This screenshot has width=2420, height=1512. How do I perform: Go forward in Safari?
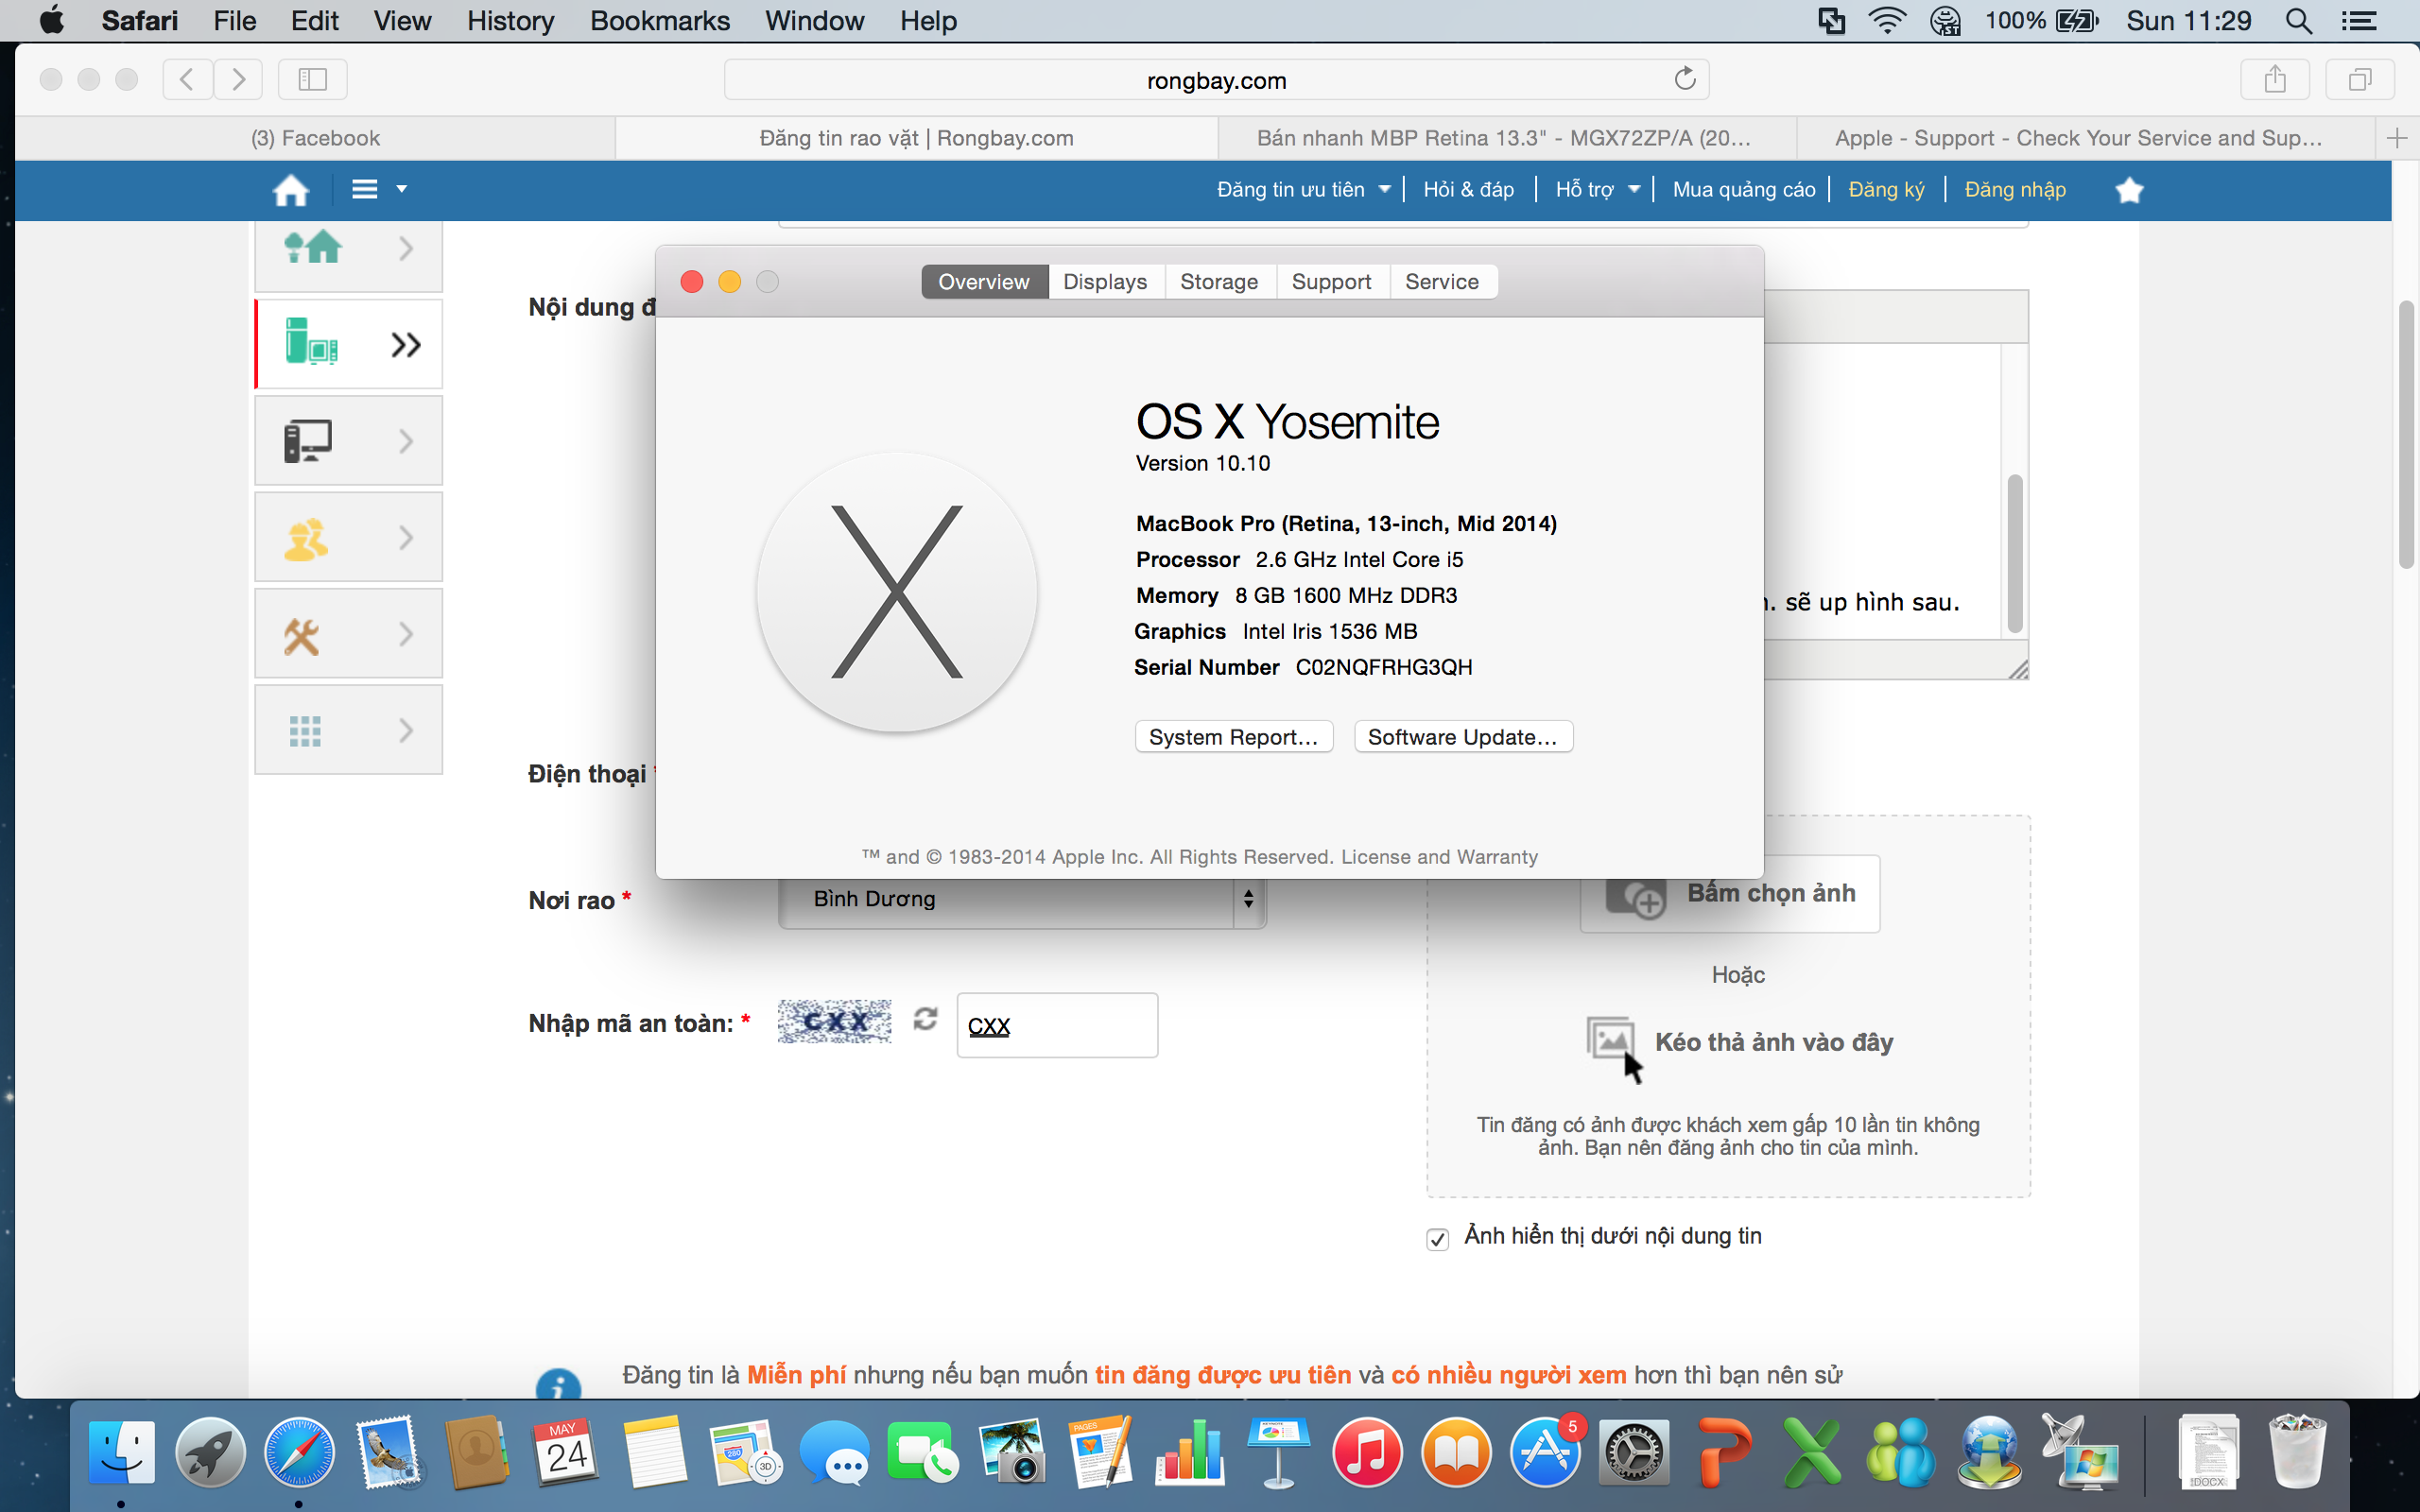(238, 79)
